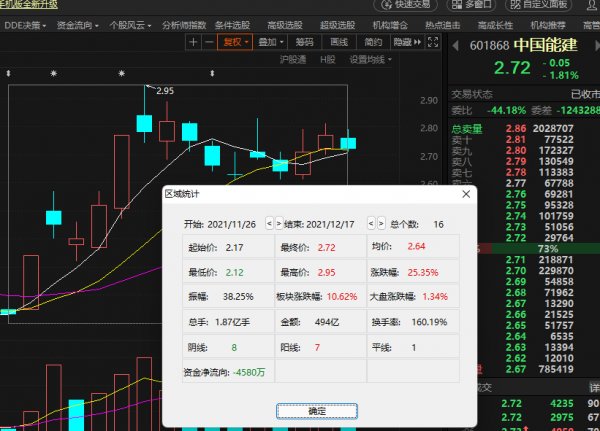The image size is (600, 431).
Task: Click the 均价 2.64 cell
Action: [x=413, y=246]
